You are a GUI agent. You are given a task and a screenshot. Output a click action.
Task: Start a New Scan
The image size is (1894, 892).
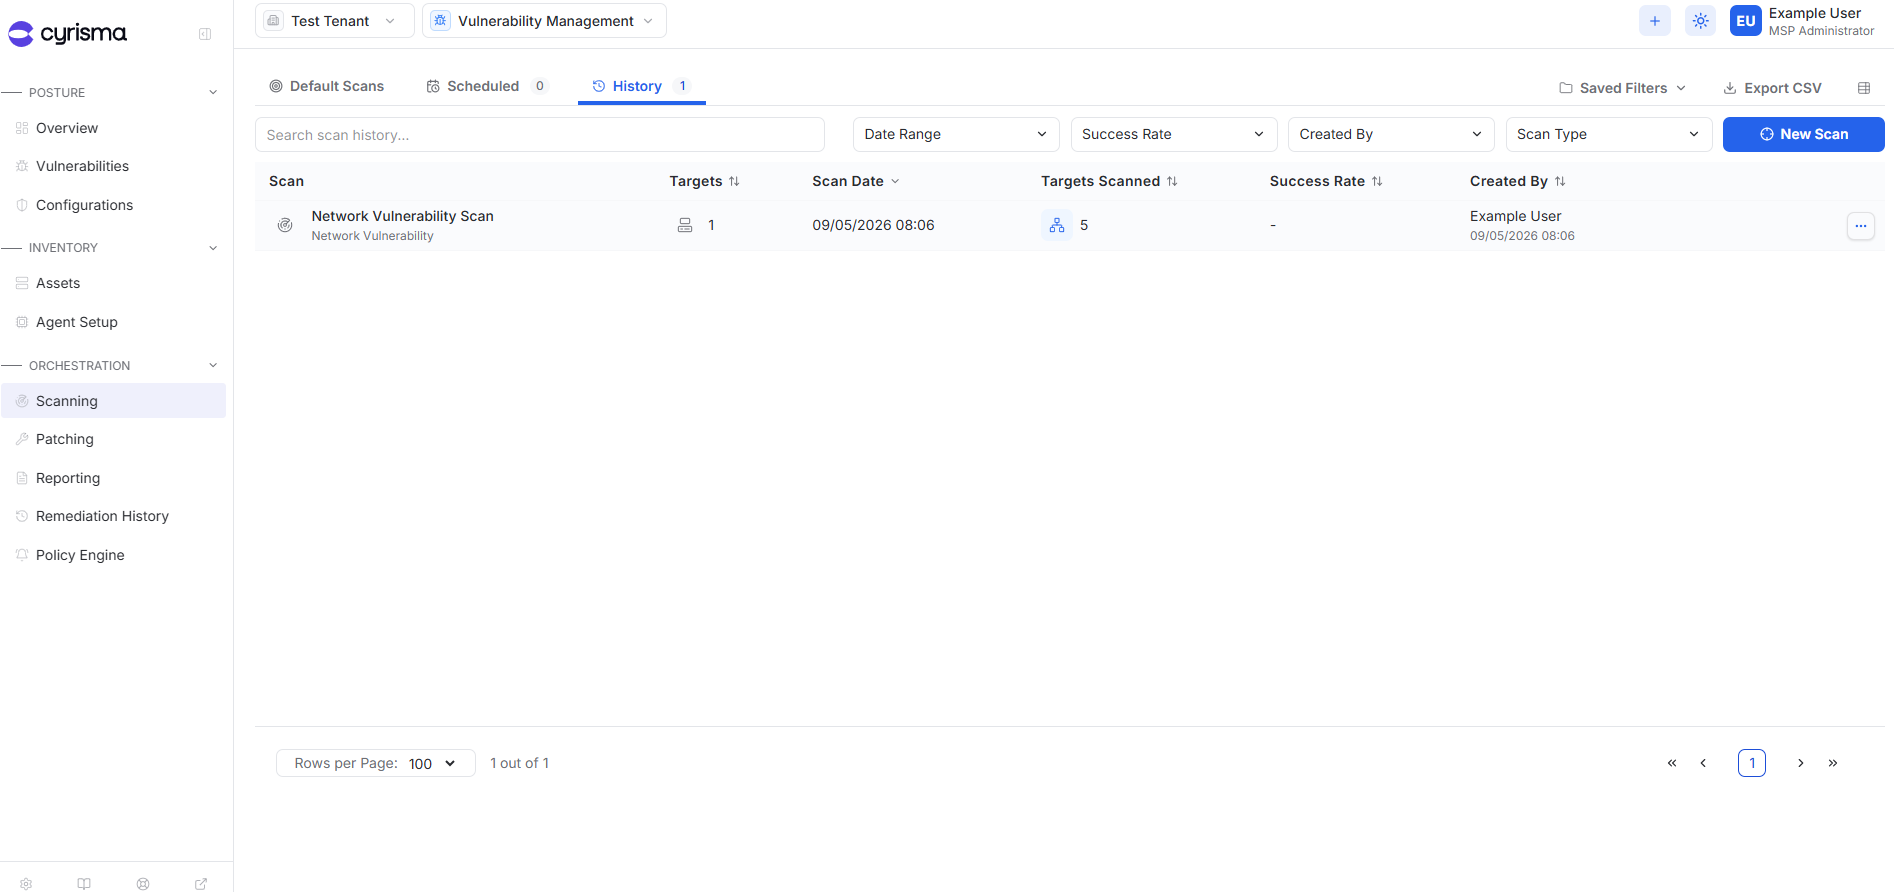[x=1804, y=134]
